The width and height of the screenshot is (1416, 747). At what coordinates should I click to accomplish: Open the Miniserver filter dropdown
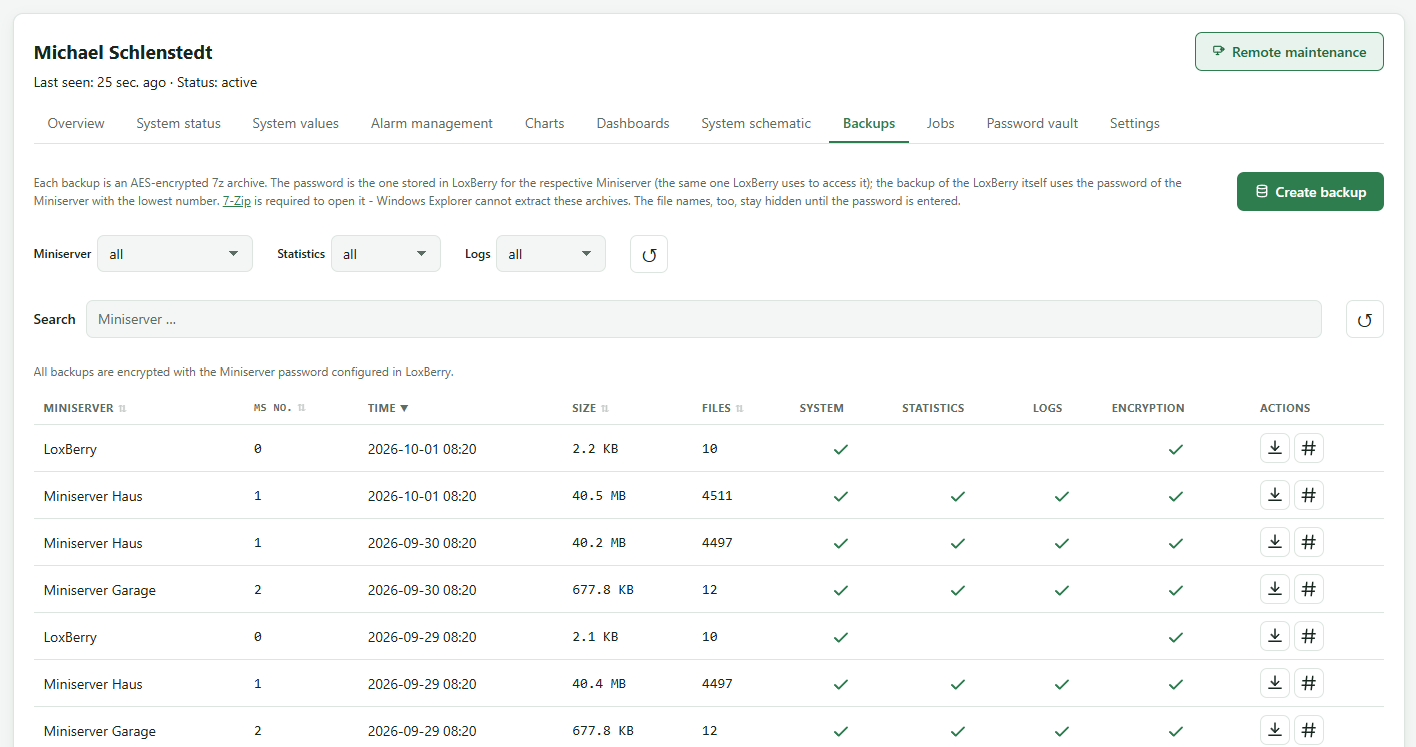point(175,254)
